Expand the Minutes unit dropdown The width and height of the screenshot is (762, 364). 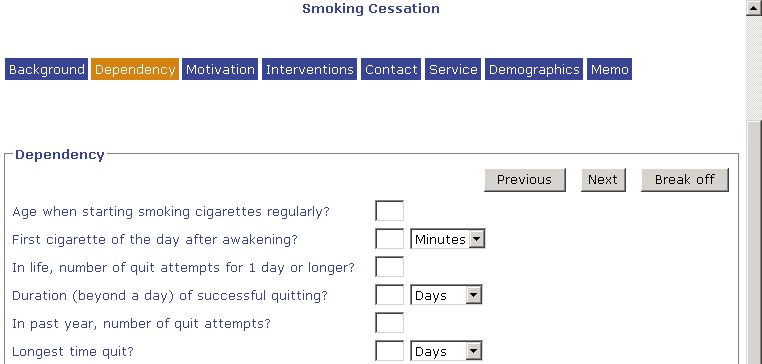click(448, 239)
